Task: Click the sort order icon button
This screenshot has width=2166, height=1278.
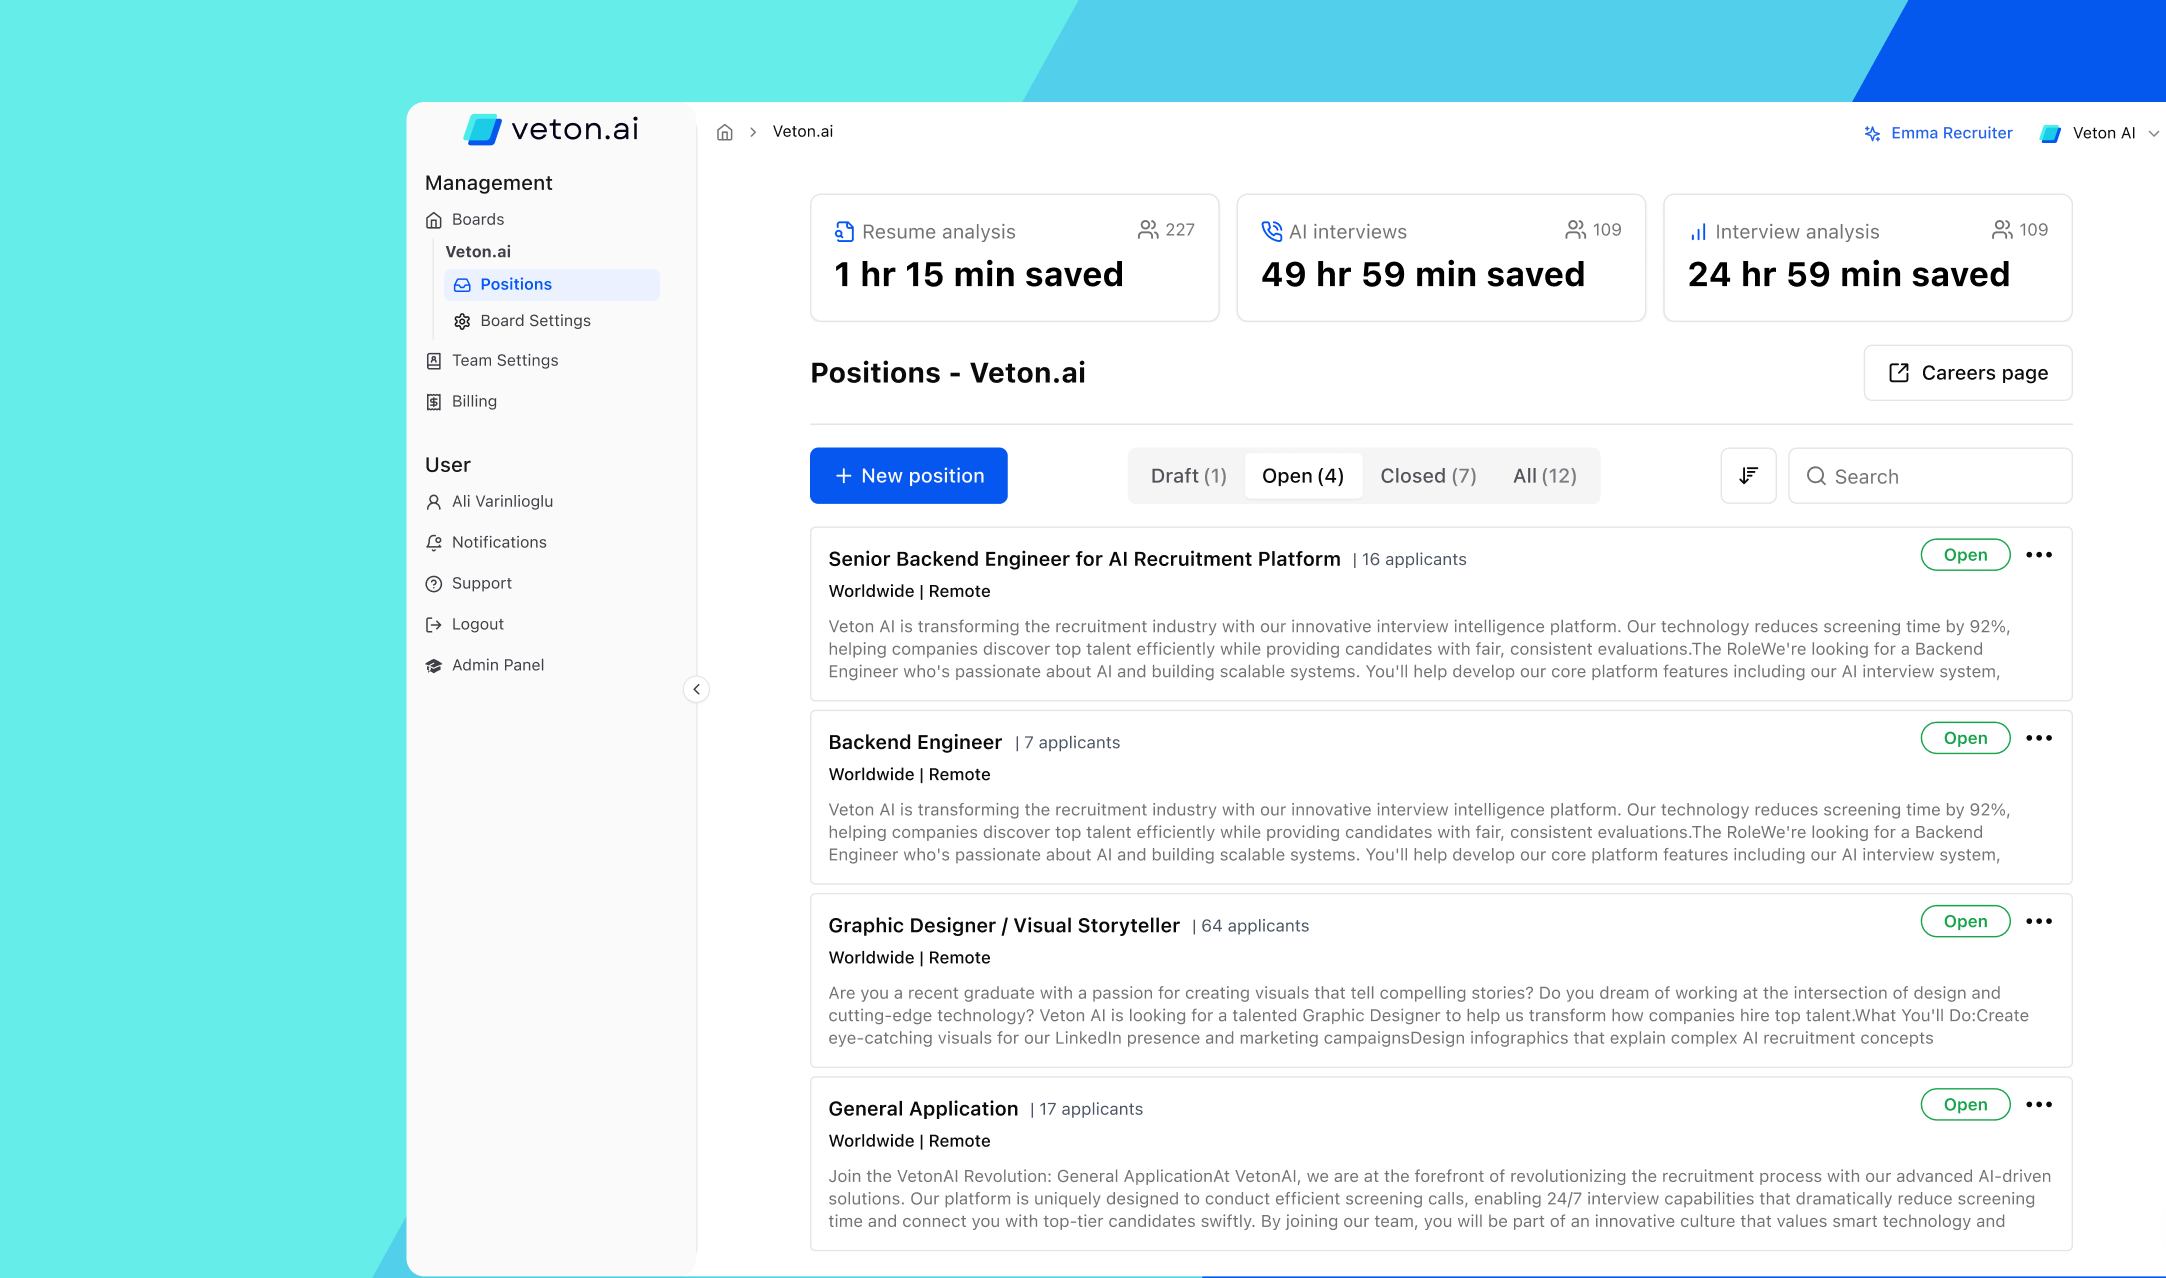Action: [x=1748, y=476]
